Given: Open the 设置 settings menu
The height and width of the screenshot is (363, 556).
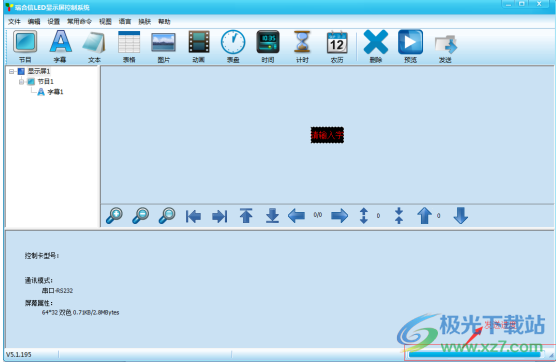Looking at the screenshot, I should 54,22.
